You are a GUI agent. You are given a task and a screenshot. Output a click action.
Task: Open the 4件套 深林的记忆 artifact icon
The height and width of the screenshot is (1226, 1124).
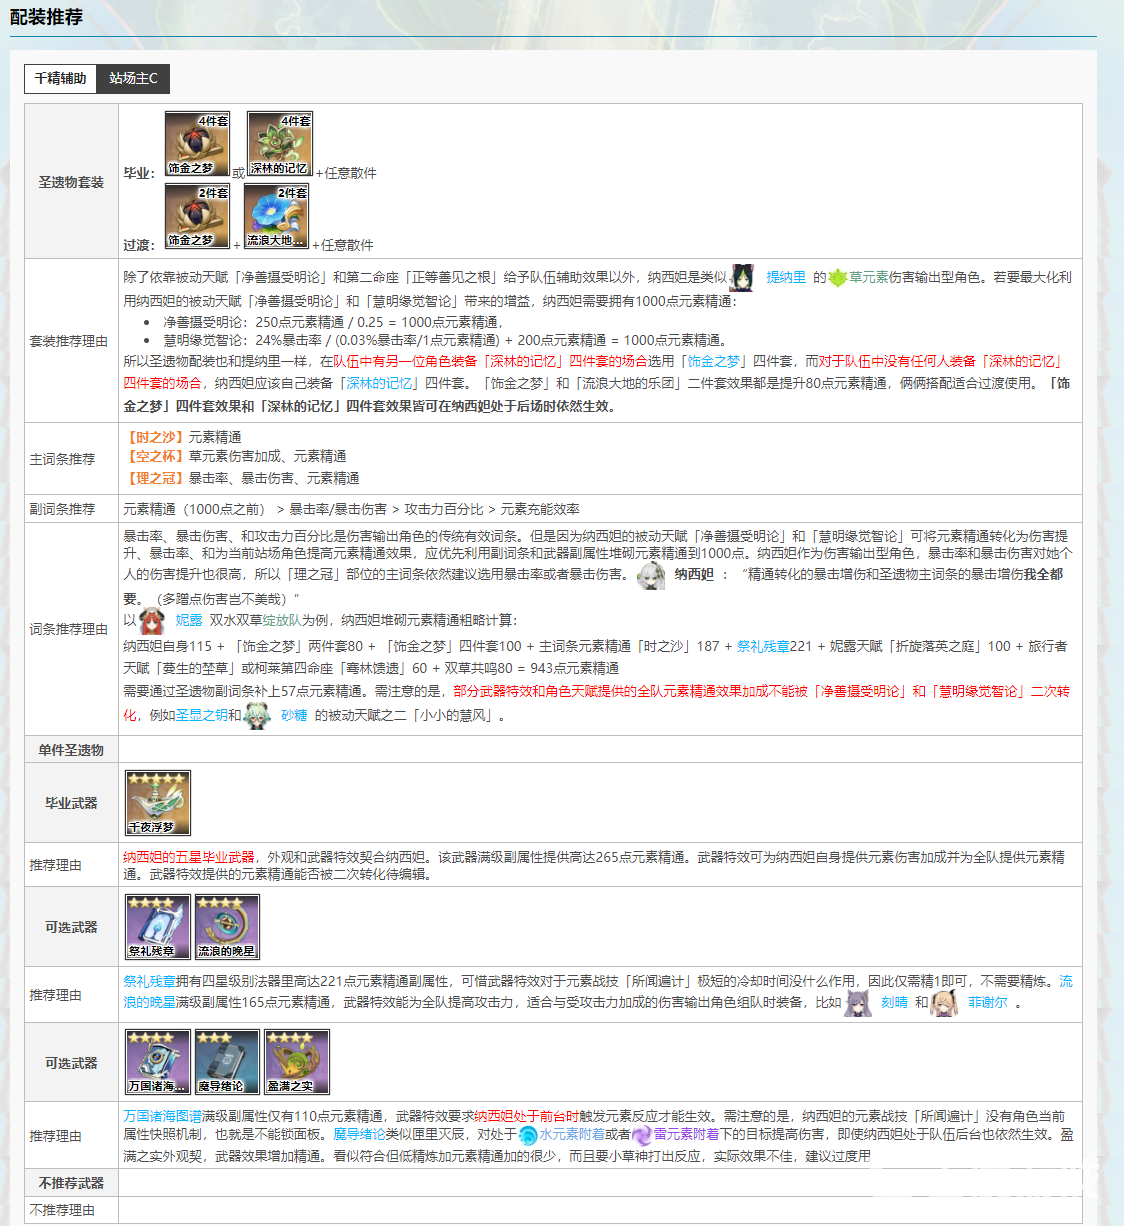coord(280,144)
